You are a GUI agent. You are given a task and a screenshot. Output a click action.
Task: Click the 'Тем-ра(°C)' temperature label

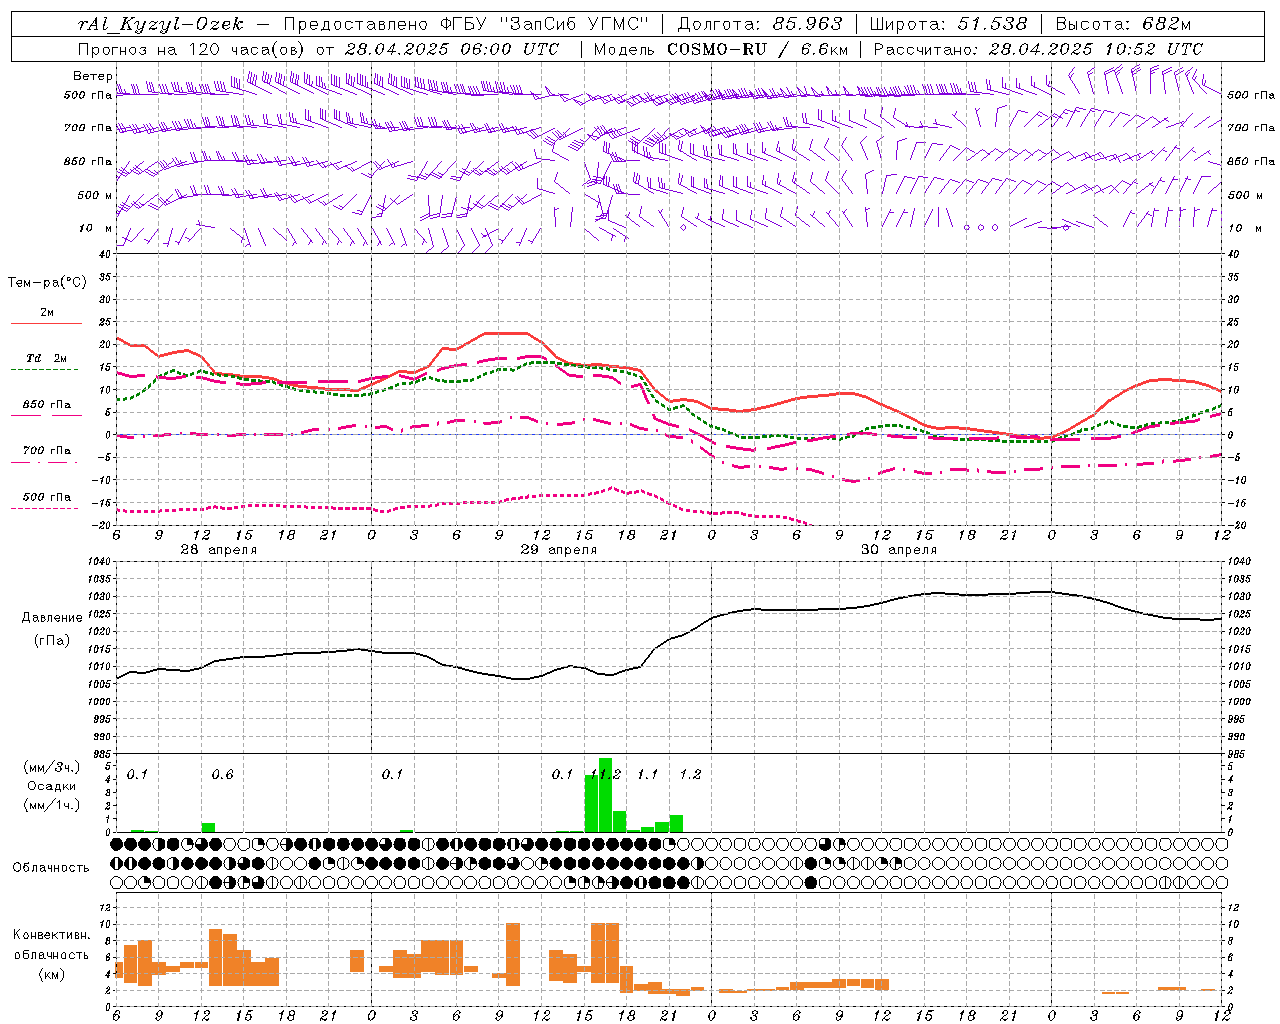[x=47, y=283]
